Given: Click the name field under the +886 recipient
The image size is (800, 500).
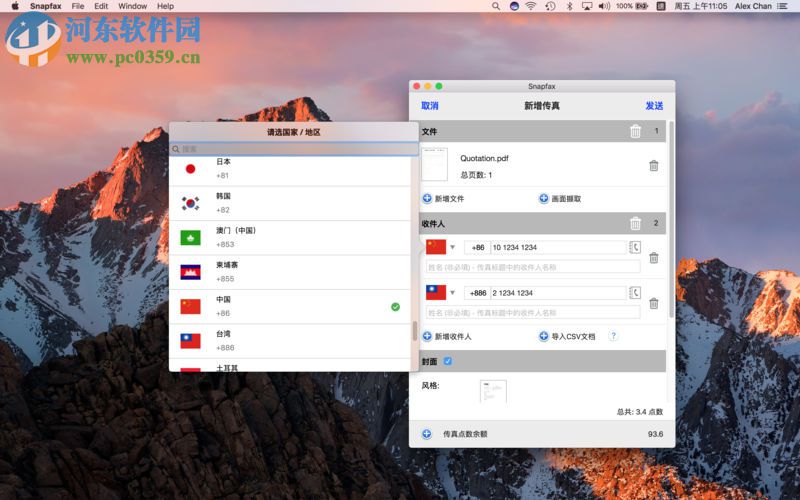Looking at the screenshot, I should tap(533, 312).
